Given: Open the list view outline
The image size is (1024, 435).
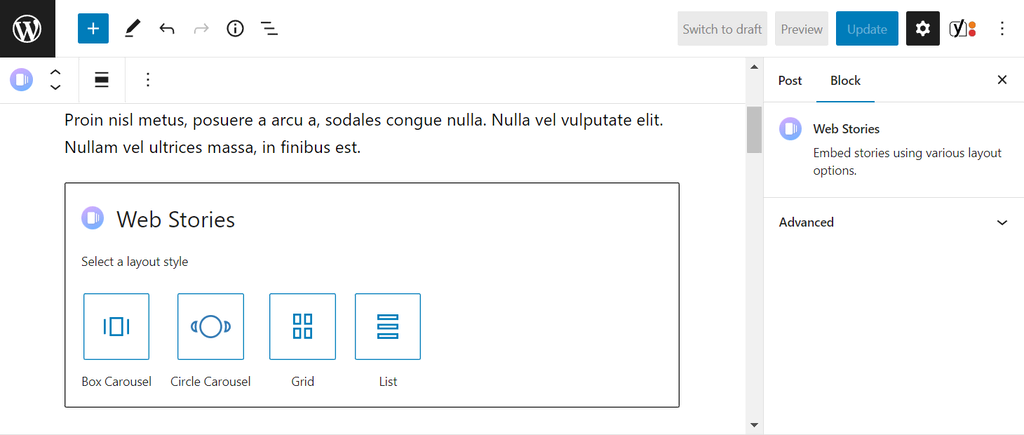Looking at the screenshot, I should click(x=269, y=29).
